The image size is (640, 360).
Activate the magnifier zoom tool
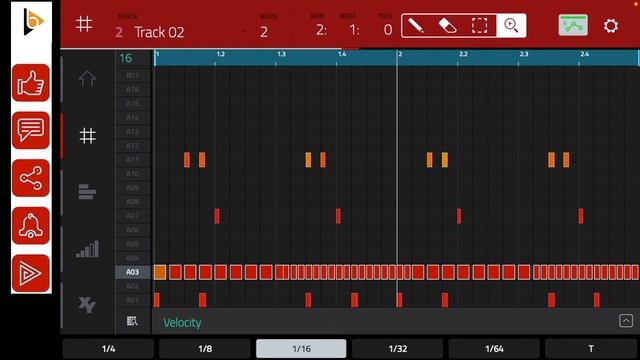(511, 26)
